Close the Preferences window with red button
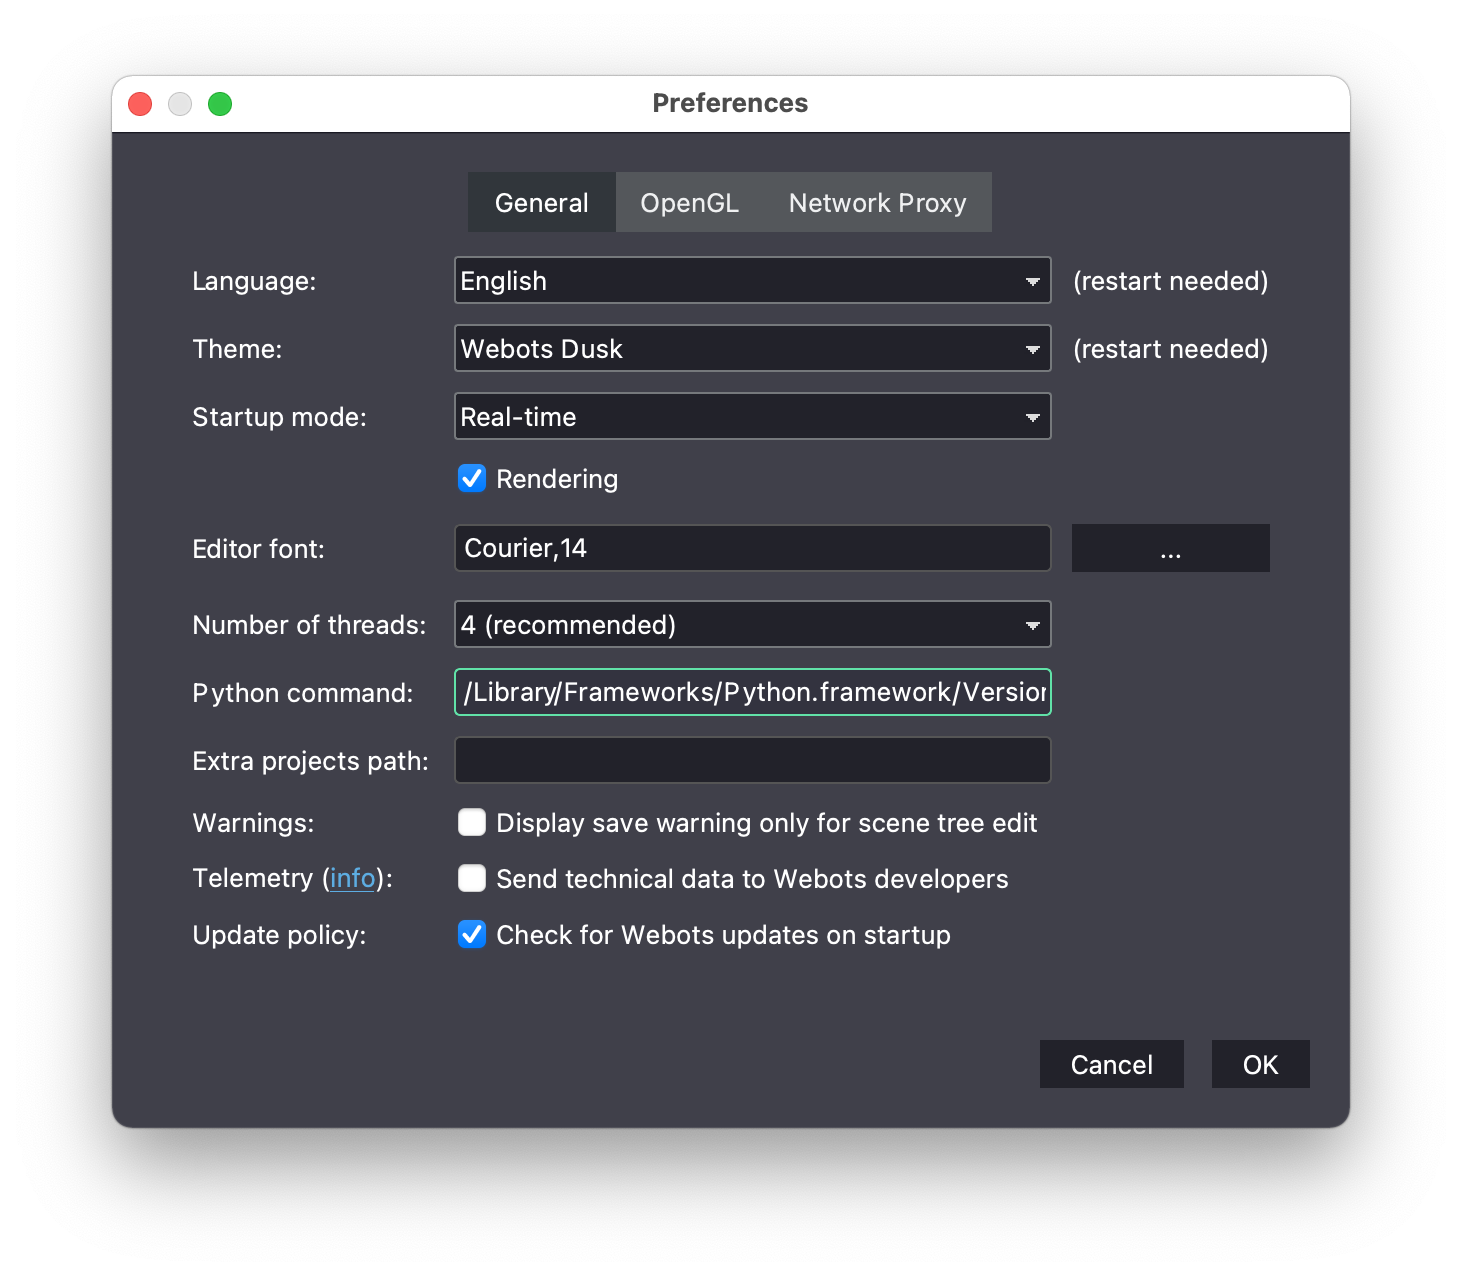Viewport: 1462px width, 1276px height. click(140, 104)
